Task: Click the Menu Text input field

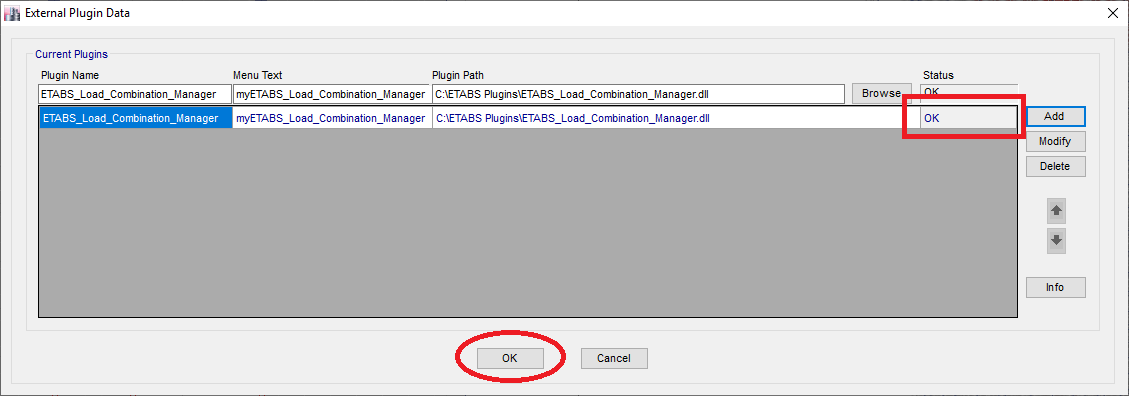Action: (x=331, y=94)
